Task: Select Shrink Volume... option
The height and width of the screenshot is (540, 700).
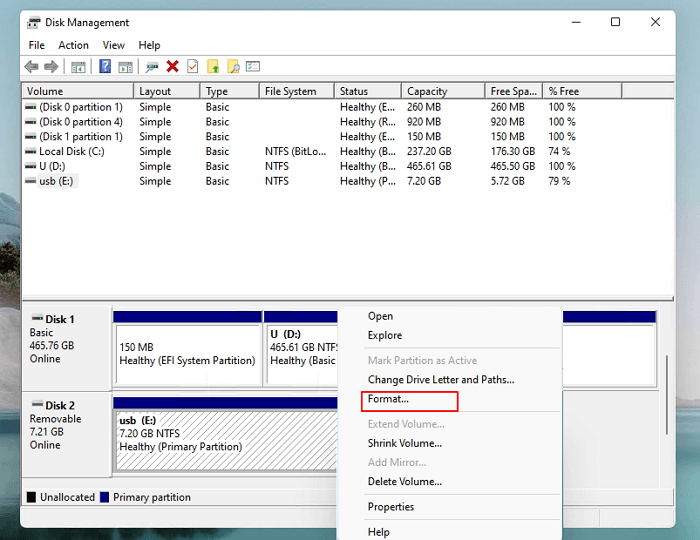Action: [x=404, y=443]
